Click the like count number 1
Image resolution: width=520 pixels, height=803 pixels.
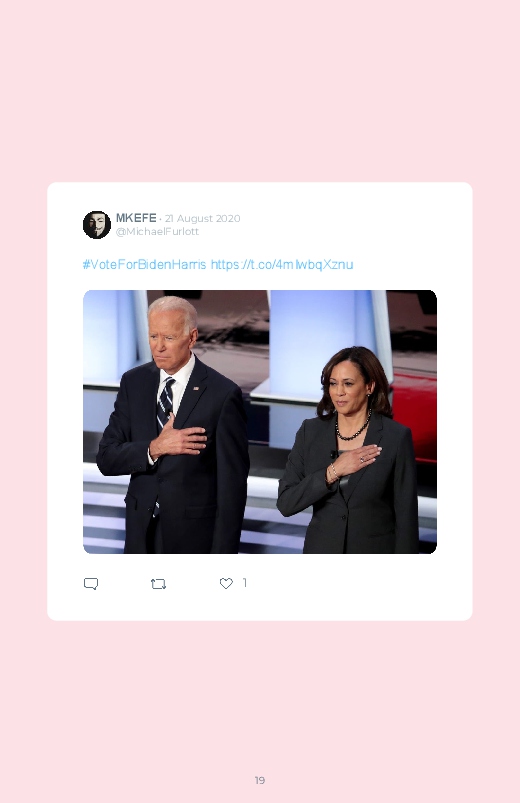245,582
